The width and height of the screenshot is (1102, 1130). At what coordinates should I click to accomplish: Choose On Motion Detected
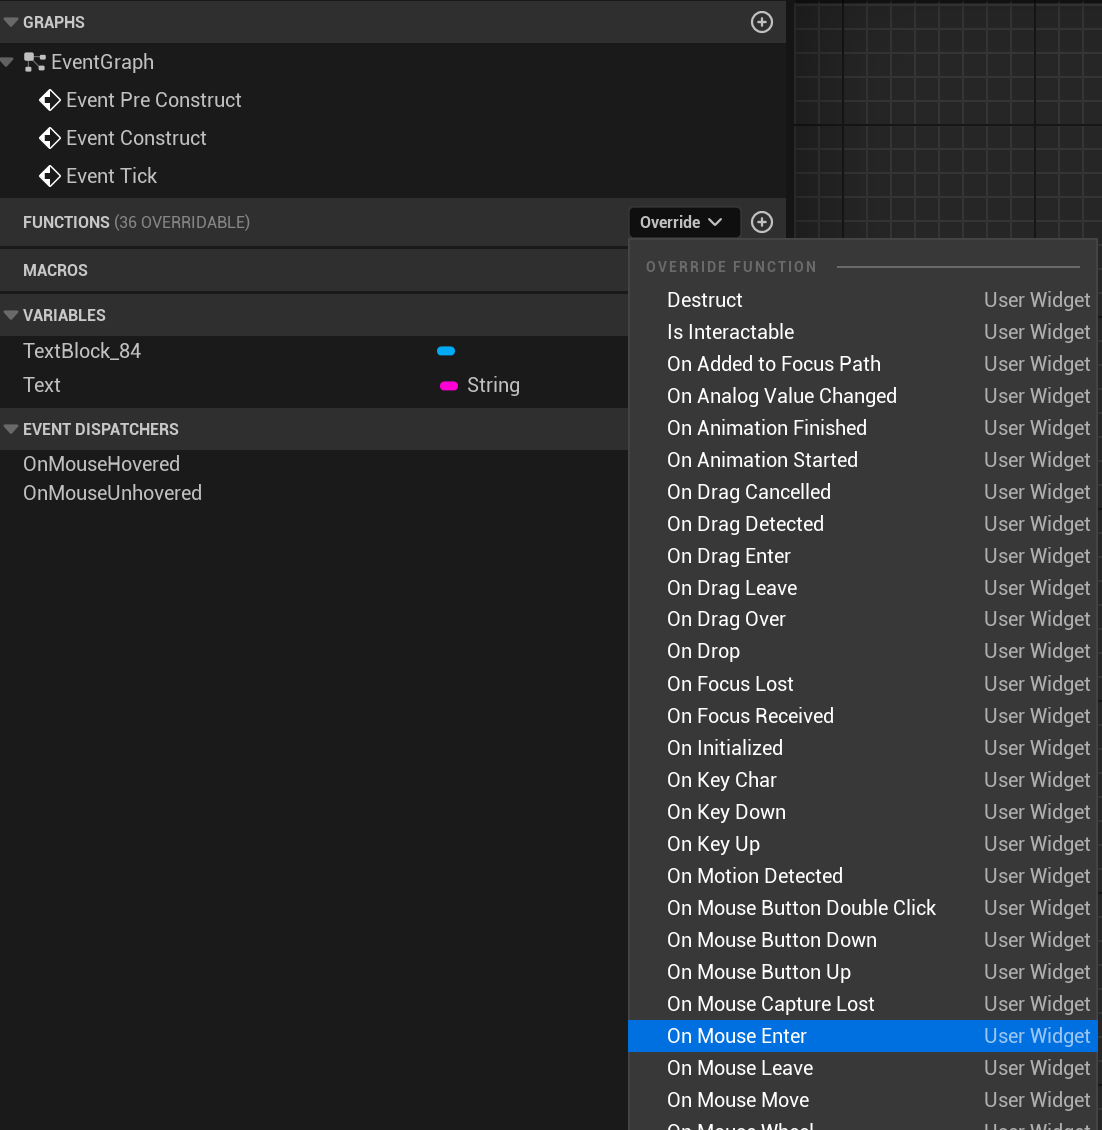pos(863,876)
